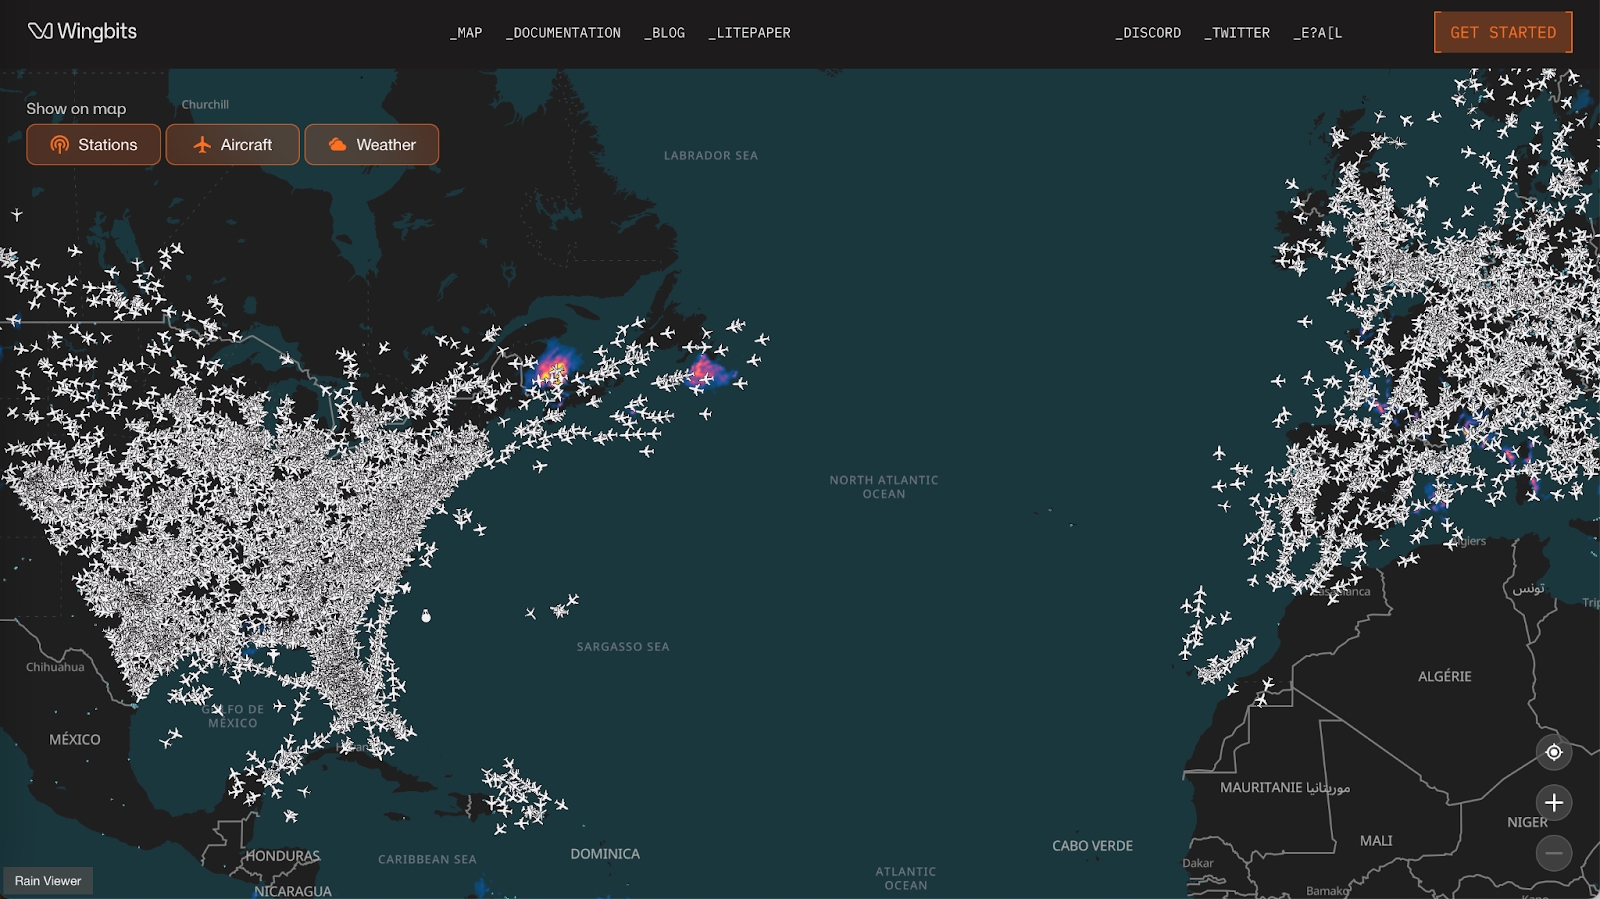This screenshot has width=1600, height=899.
Task: Open the Rain Viewer attribution link
Action: pyautogui.click(x=48, y=881)
